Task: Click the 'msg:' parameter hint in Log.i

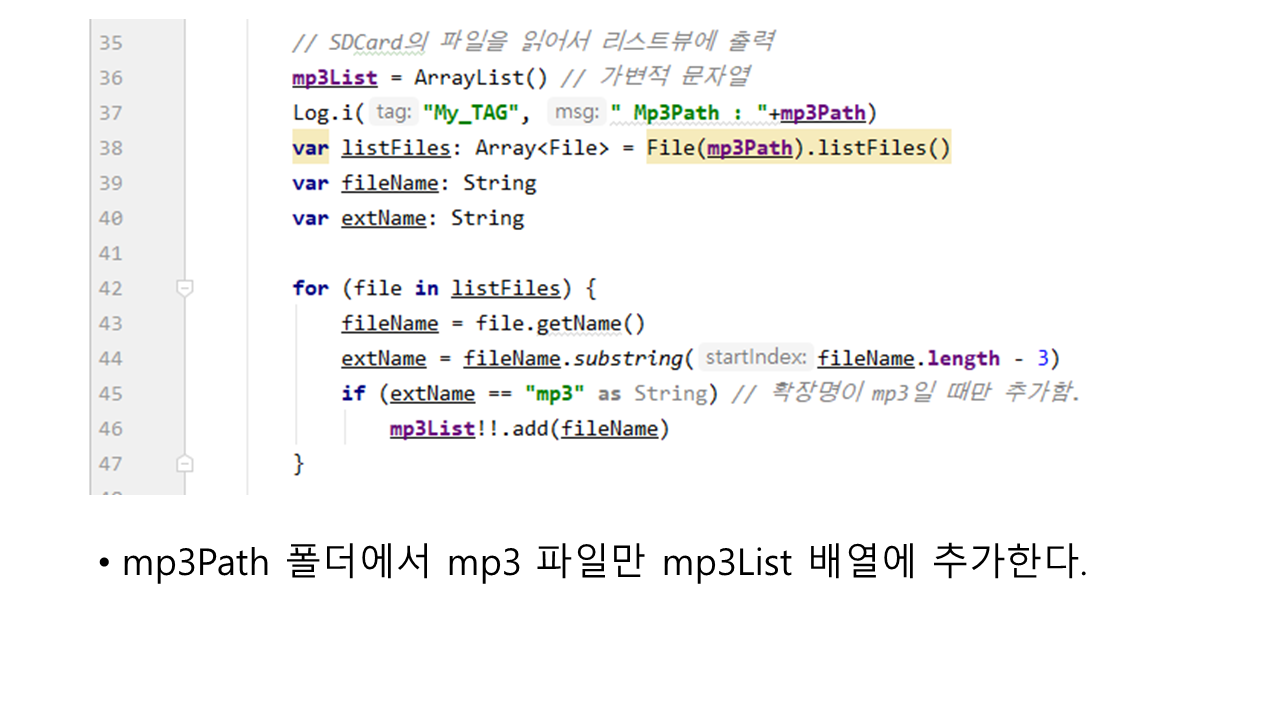Action: coord(576,113)
